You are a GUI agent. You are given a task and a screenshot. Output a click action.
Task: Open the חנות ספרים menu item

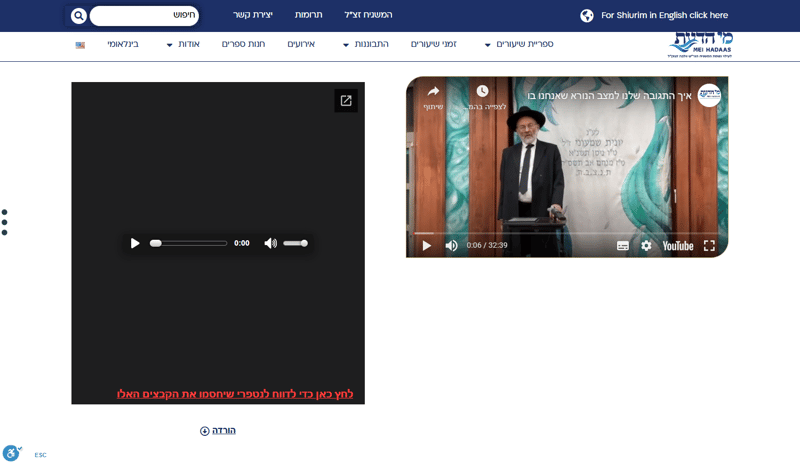point(243,44)
